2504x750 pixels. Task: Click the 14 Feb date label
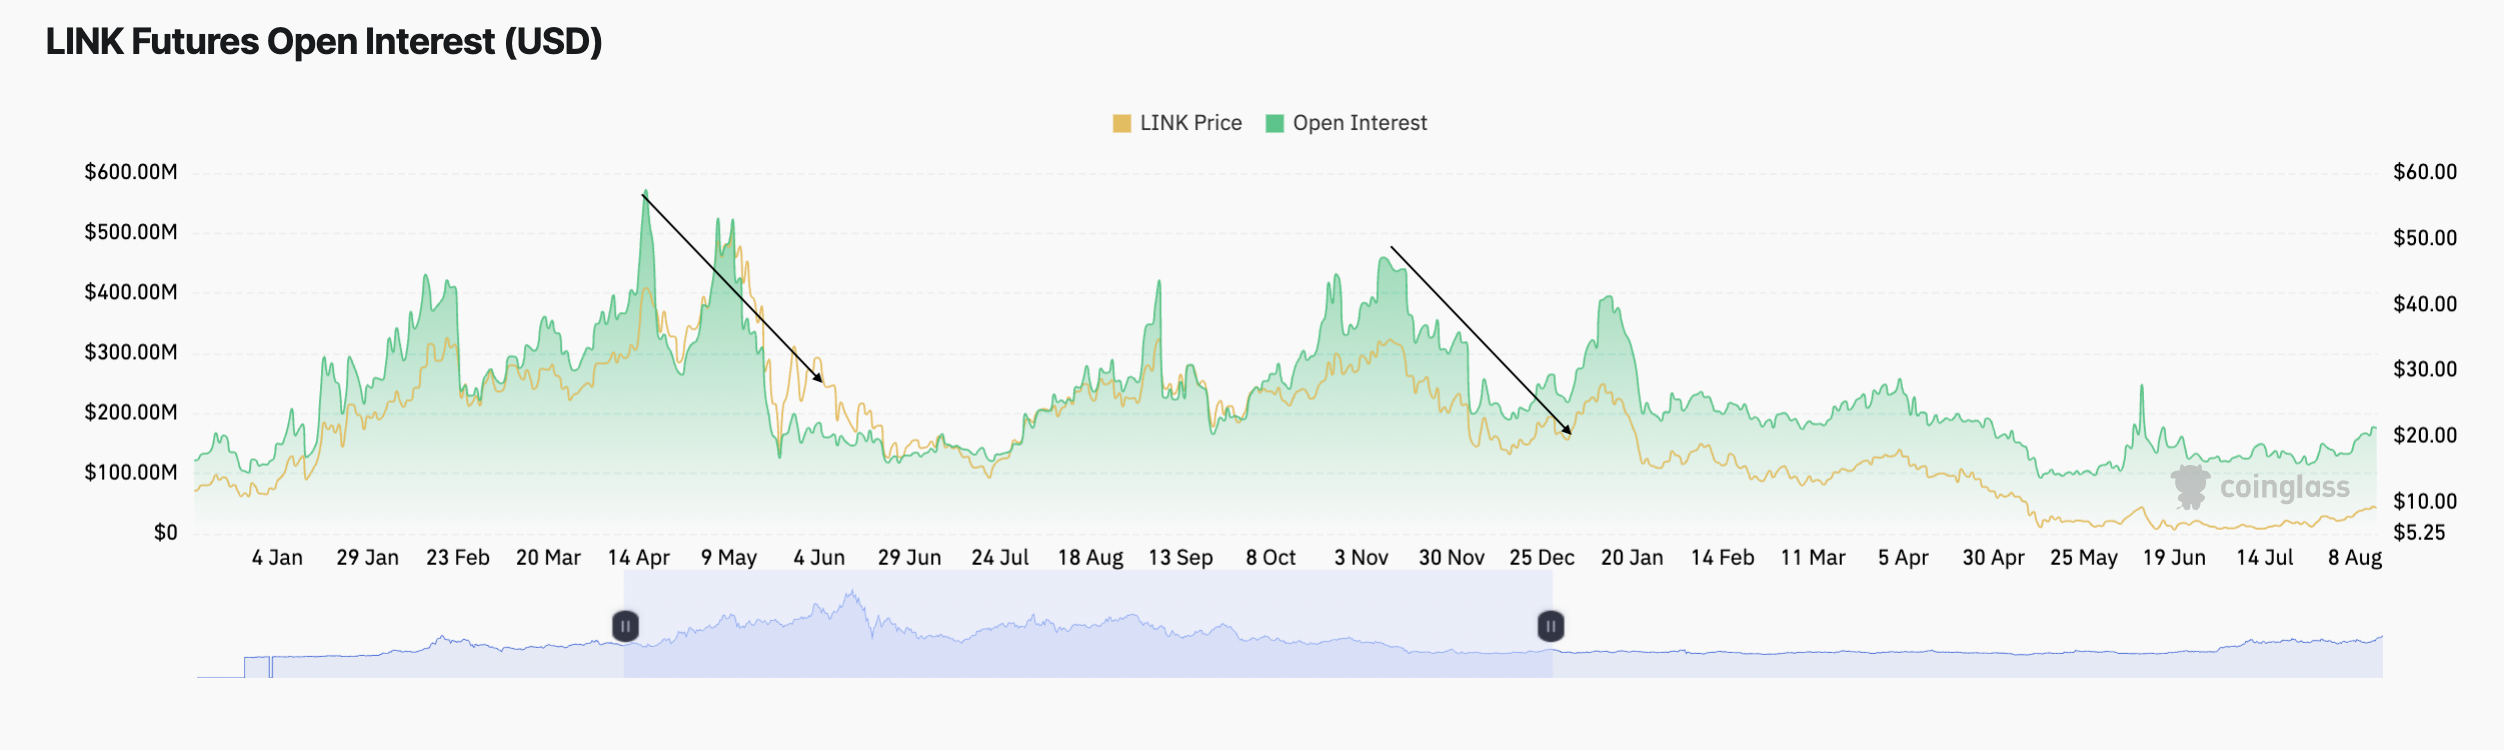(1723, 558)
